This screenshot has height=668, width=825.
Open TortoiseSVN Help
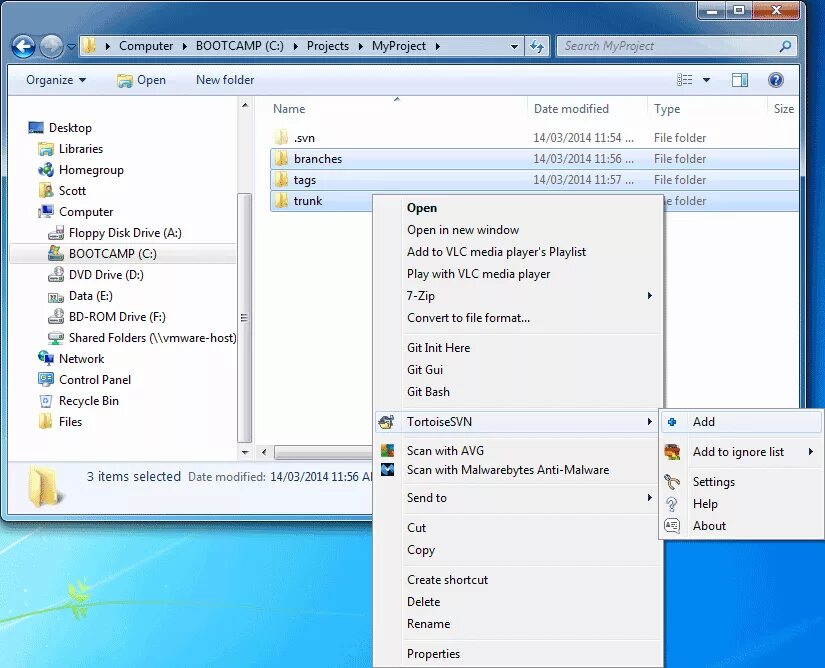[x=705, y=503]
